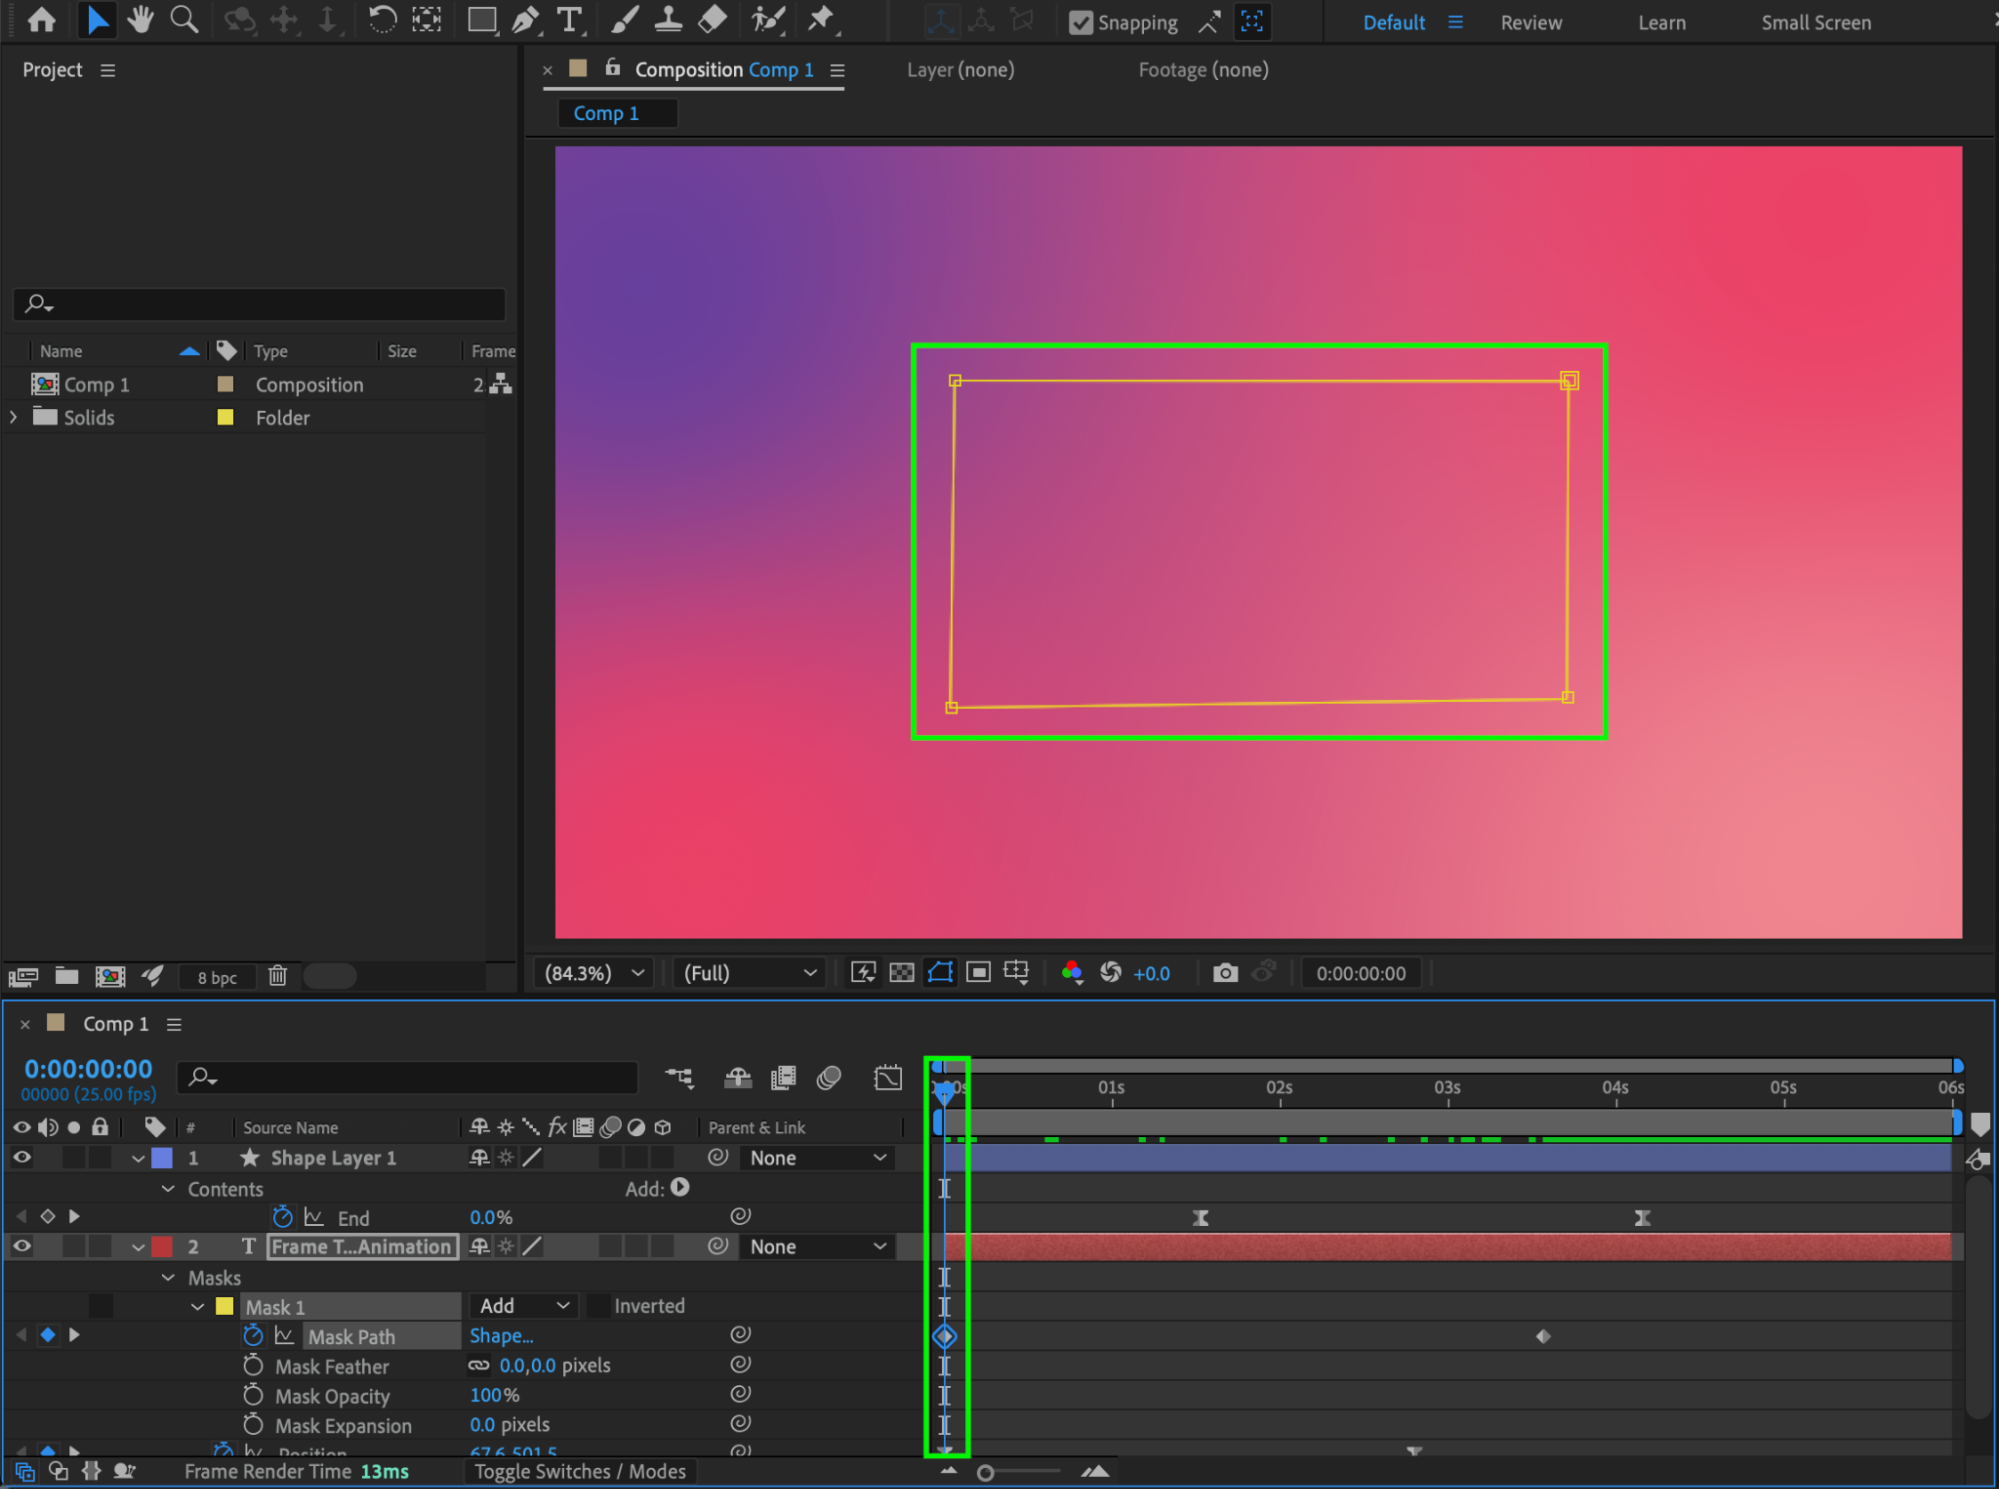The width and height of the screenshot is (1999, 1489).
Task: Disable the Snapping checkbox
Action: pyautogui.click(x=1080, y=22)
